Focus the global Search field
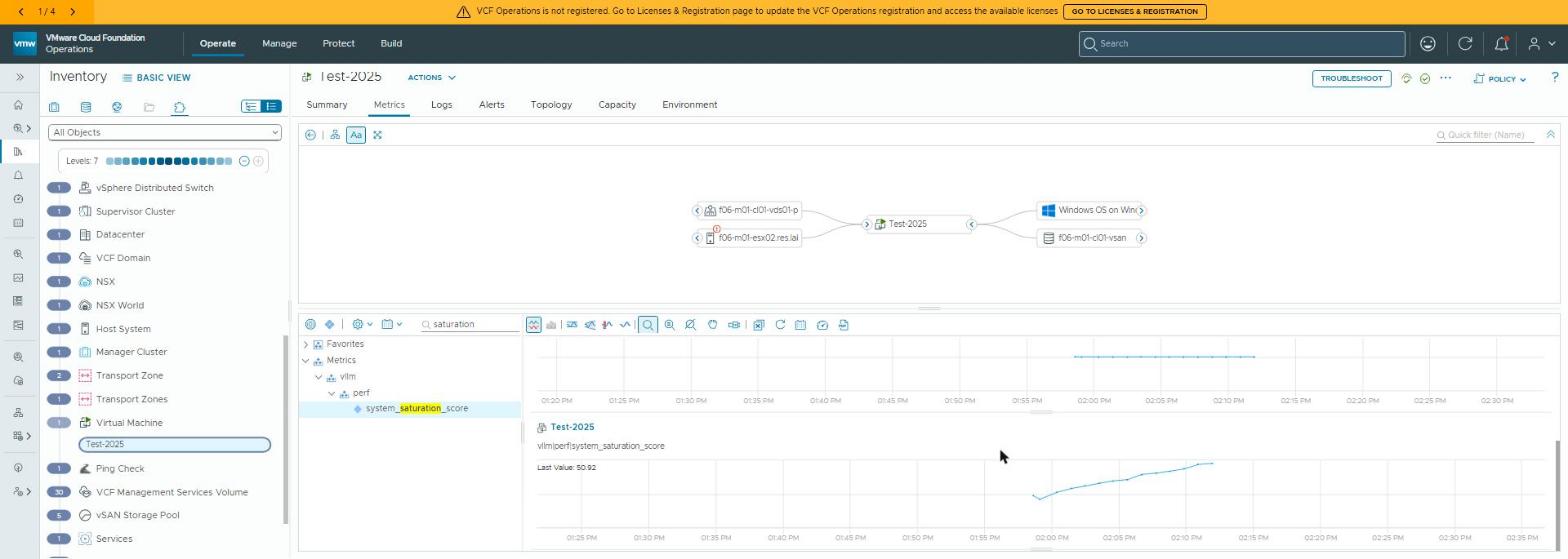This screenshot has width=1568, height=559. 1241,44
